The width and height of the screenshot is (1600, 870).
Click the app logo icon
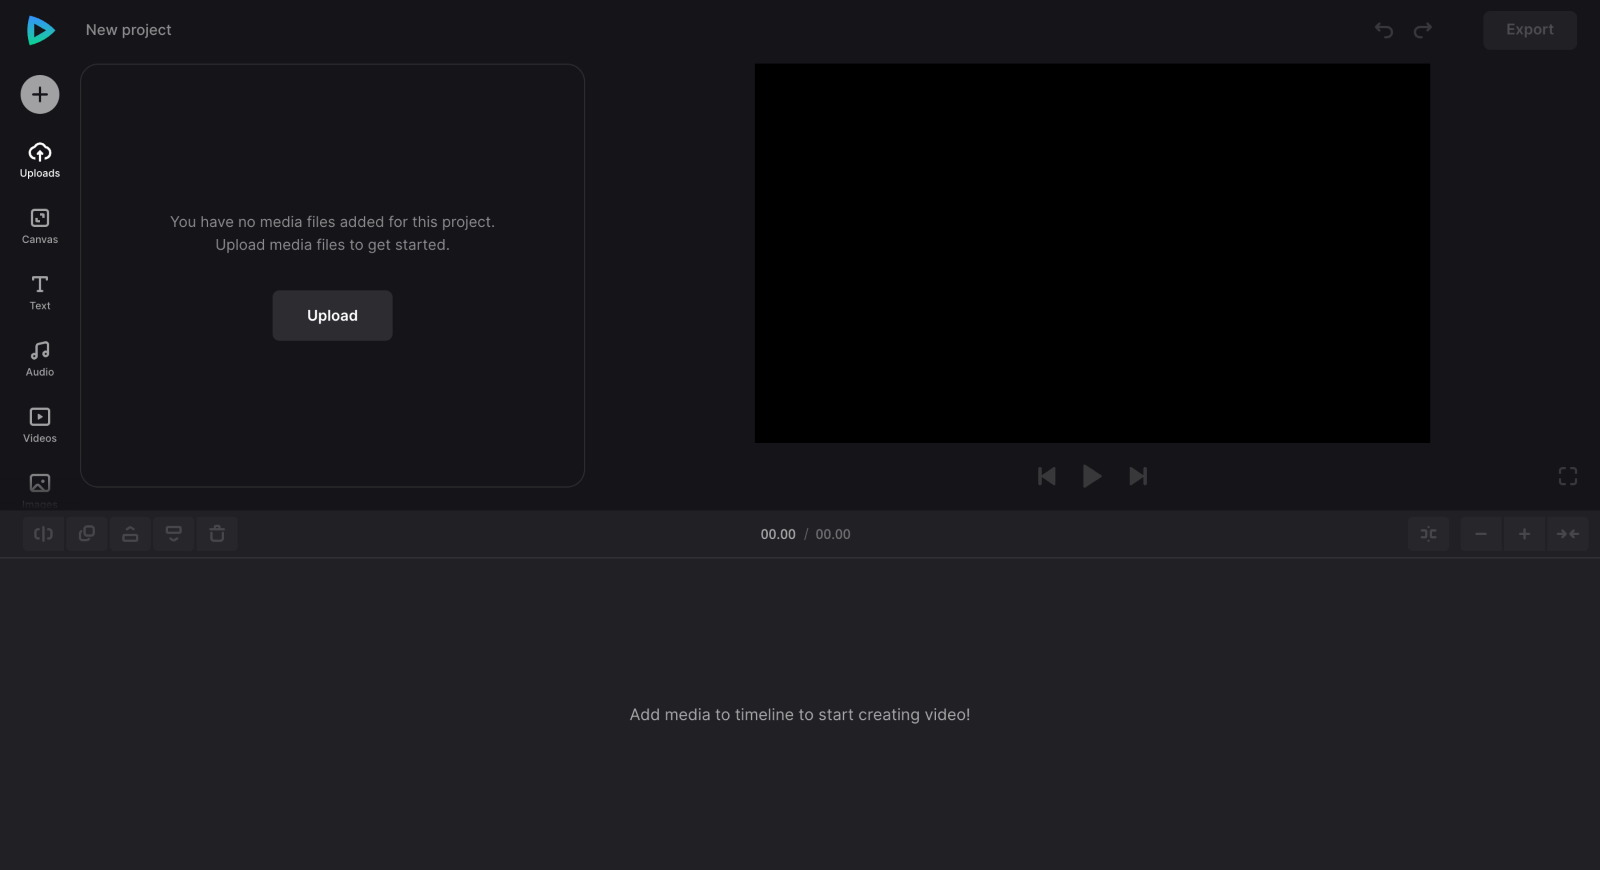[x=40, y=30]
